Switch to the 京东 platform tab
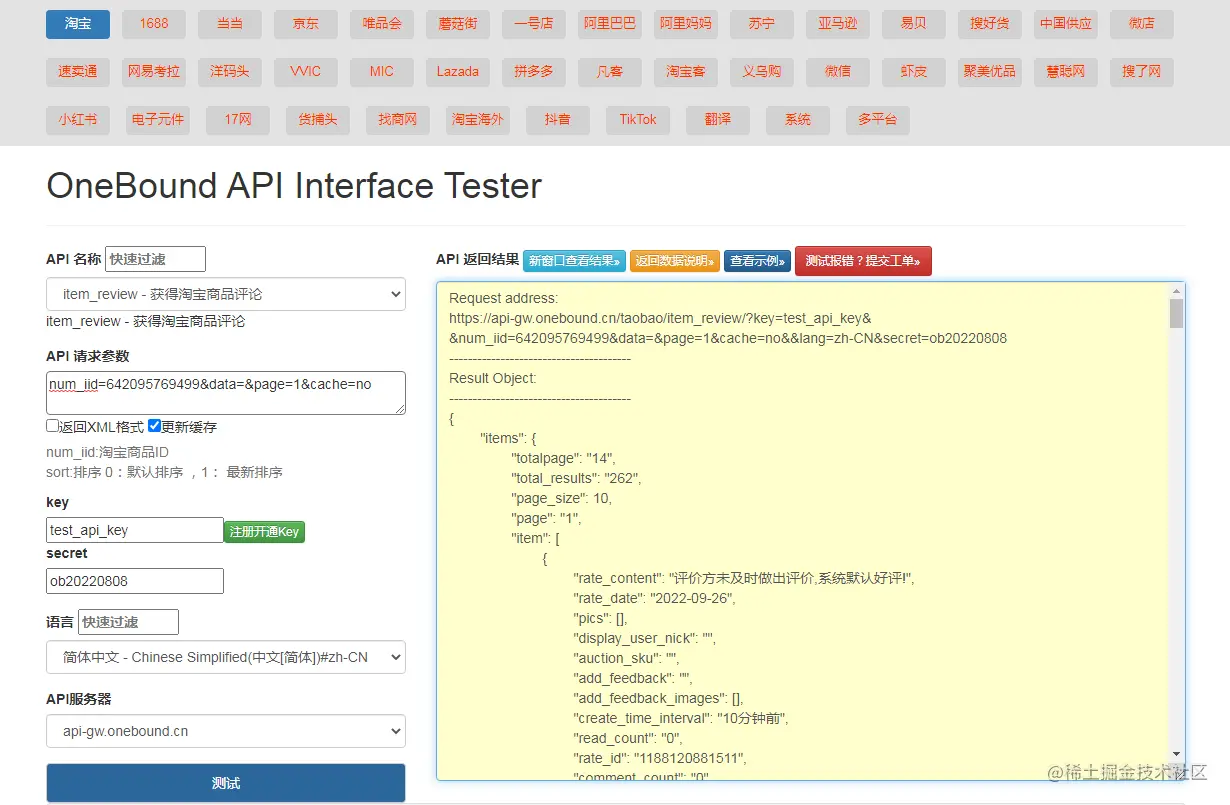This screenshot has height=805, width=1230. tap(306, 24)
